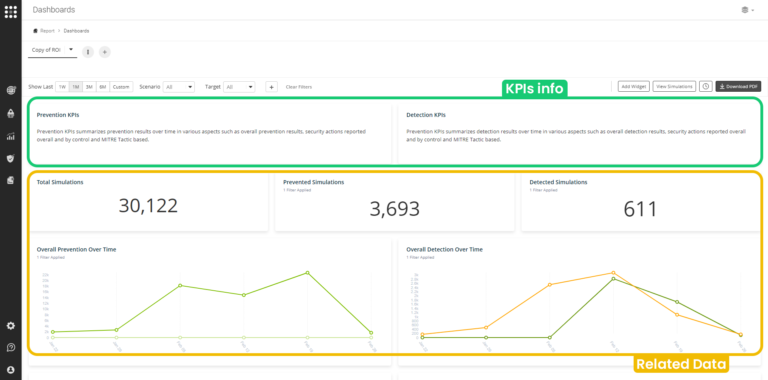Add a filter with the plus button
768x380 pixels.
click(272, 87)
